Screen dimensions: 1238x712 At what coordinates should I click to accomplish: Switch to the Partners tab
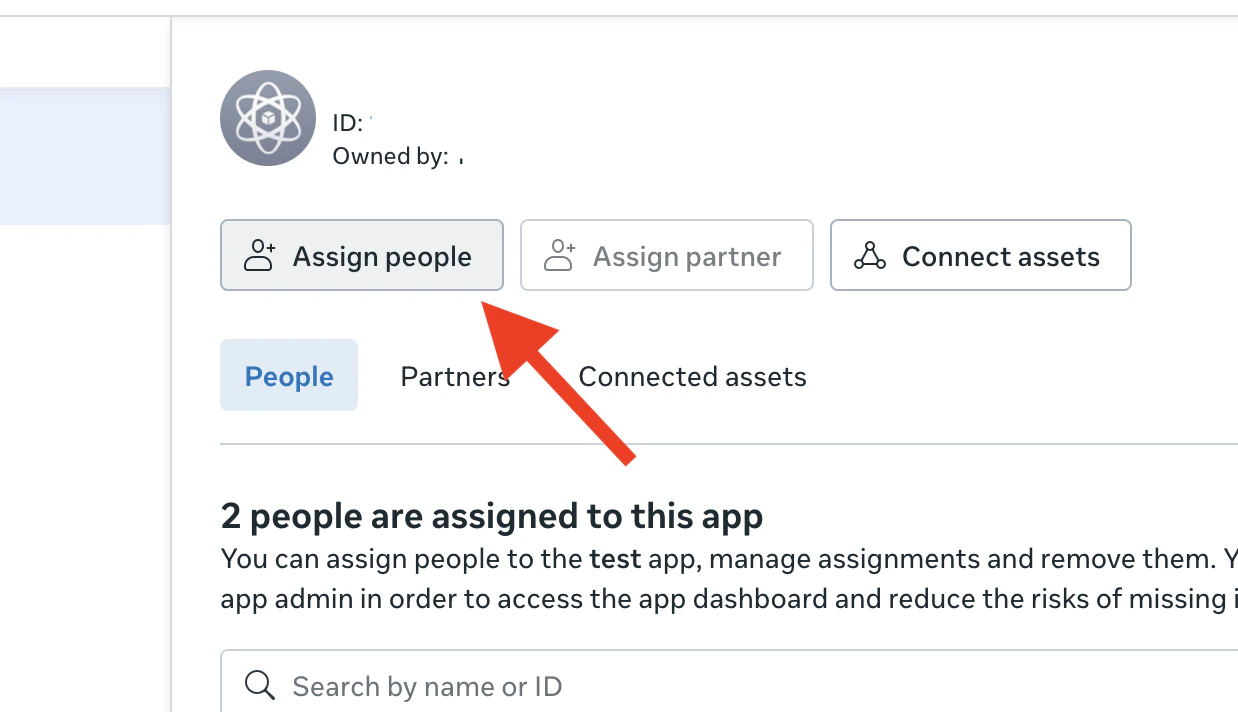click(455, 376)
